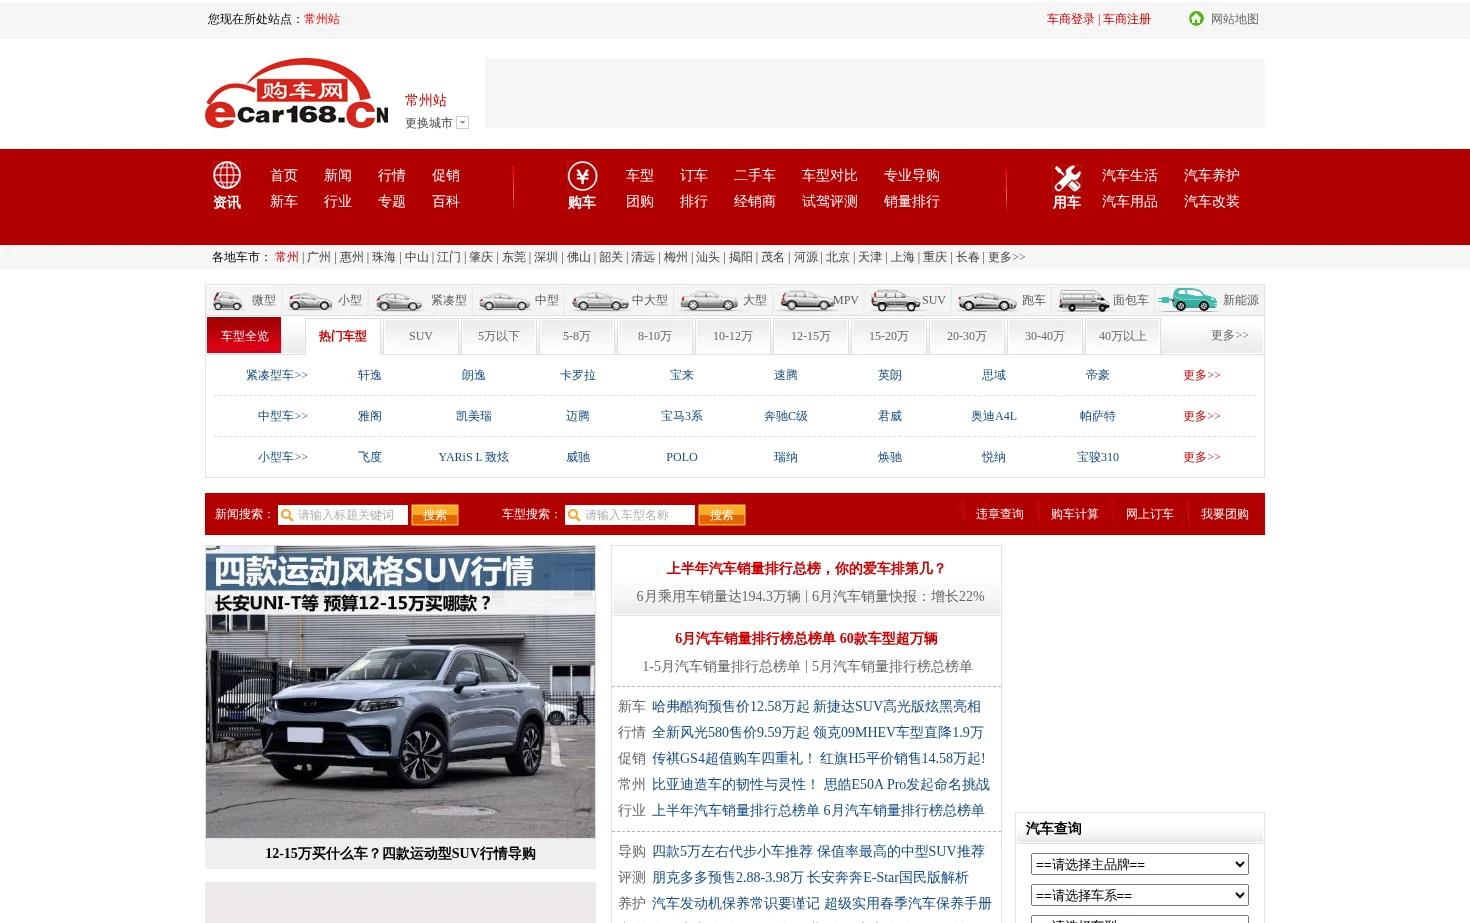
Task: Switch to the 15-20万 tab
Action: click(889, 336)
